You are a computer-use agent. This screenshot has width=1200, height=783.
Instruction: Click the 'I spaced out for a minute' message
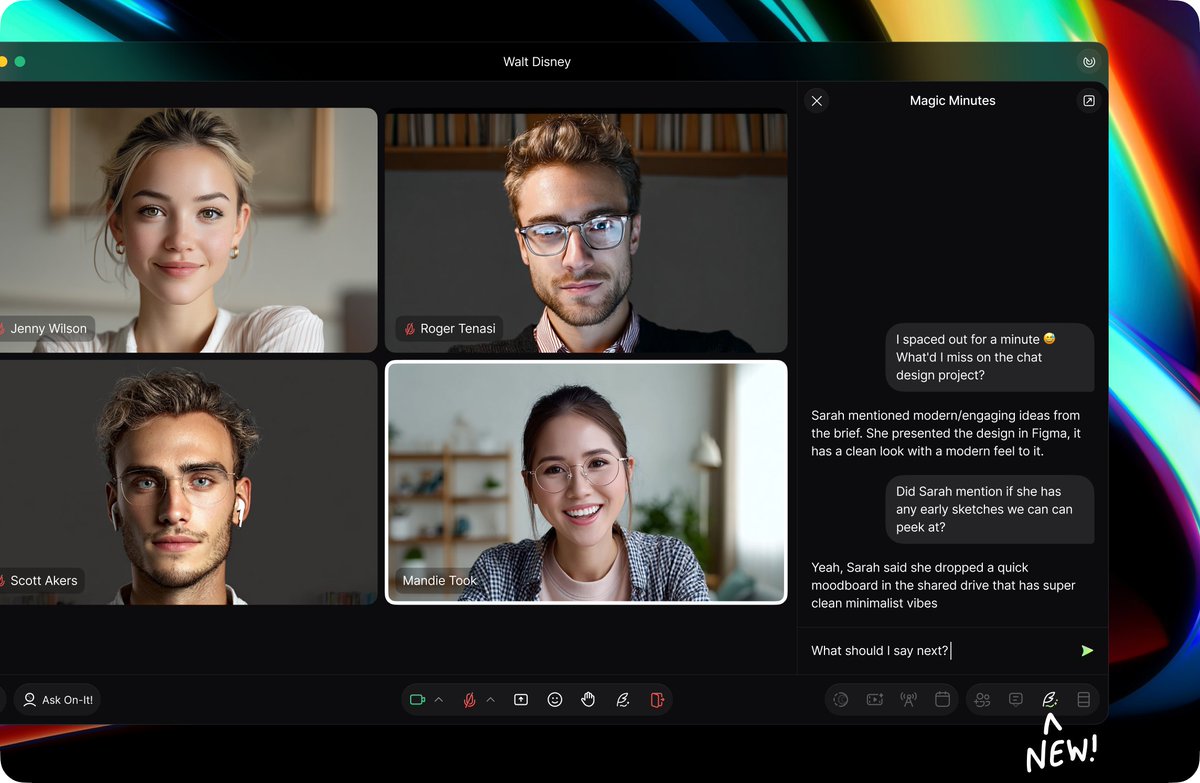(x=990, y=357)
